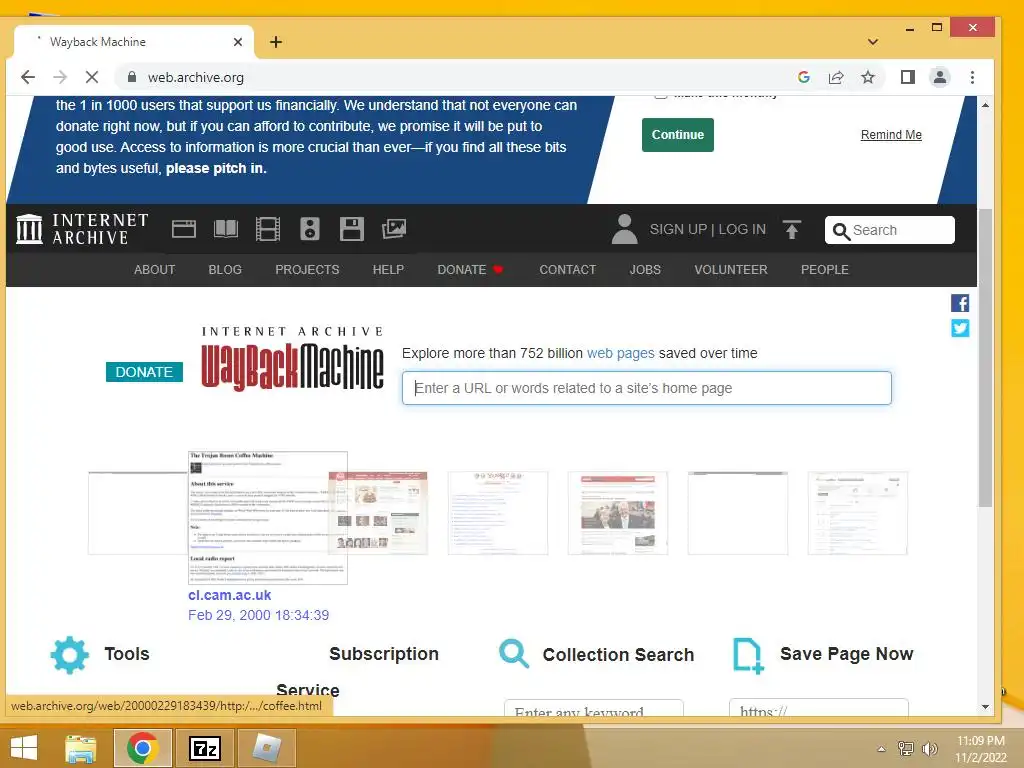Open the PROJECTS menu item
1024x768 pixels.
click(x=307, y=270)
